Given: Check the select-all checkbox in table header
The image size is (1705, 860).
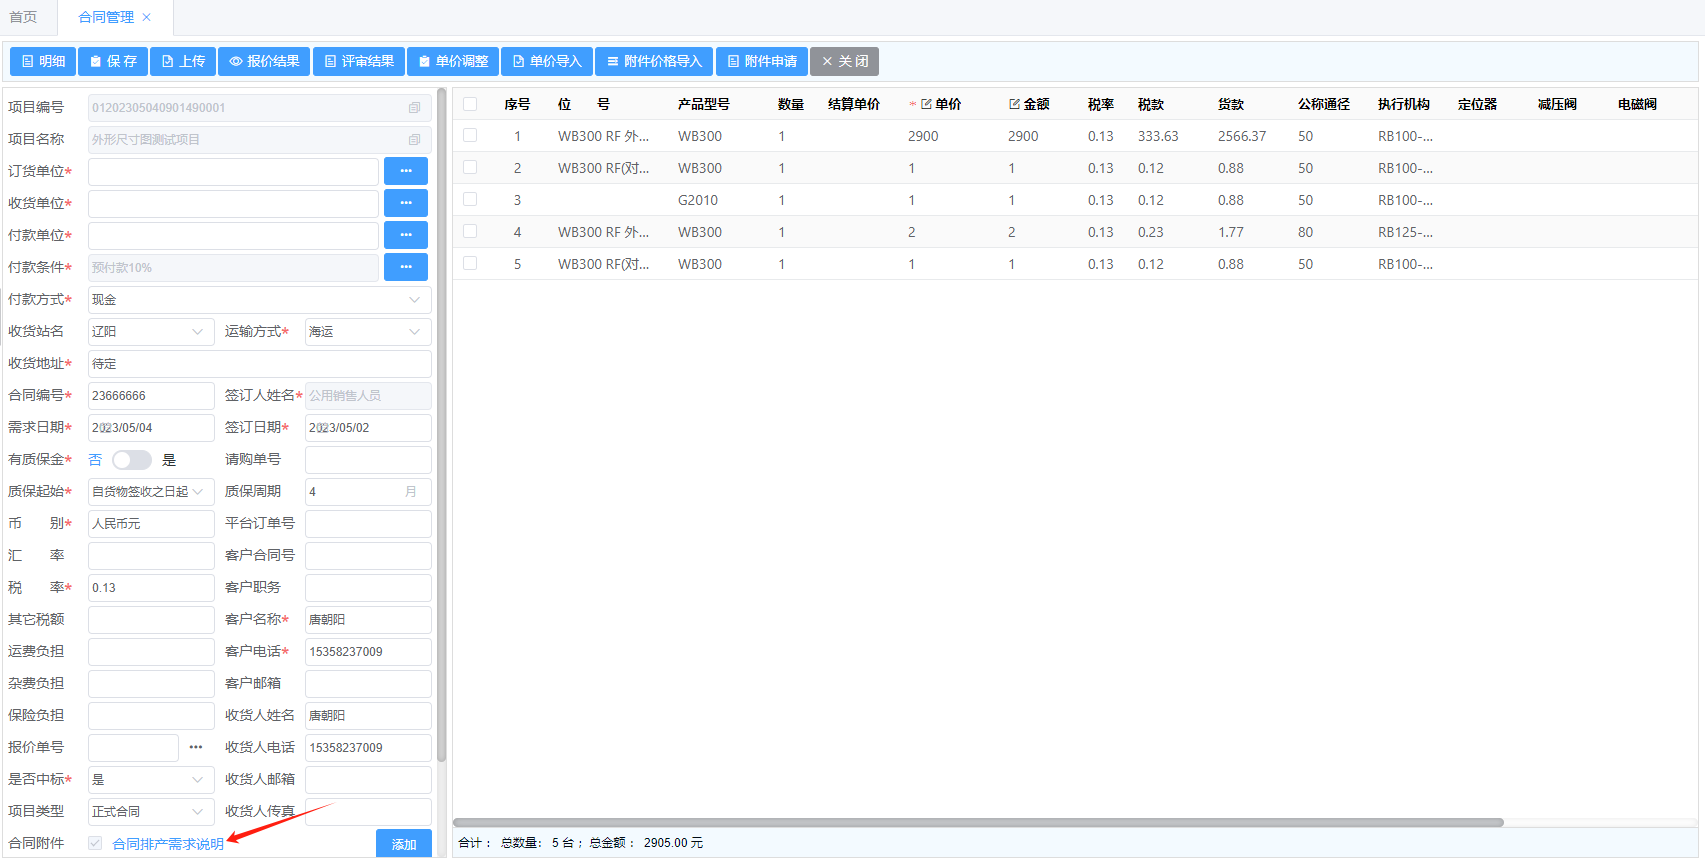Looking at the screenshot, I should click(x=470, y=104).
